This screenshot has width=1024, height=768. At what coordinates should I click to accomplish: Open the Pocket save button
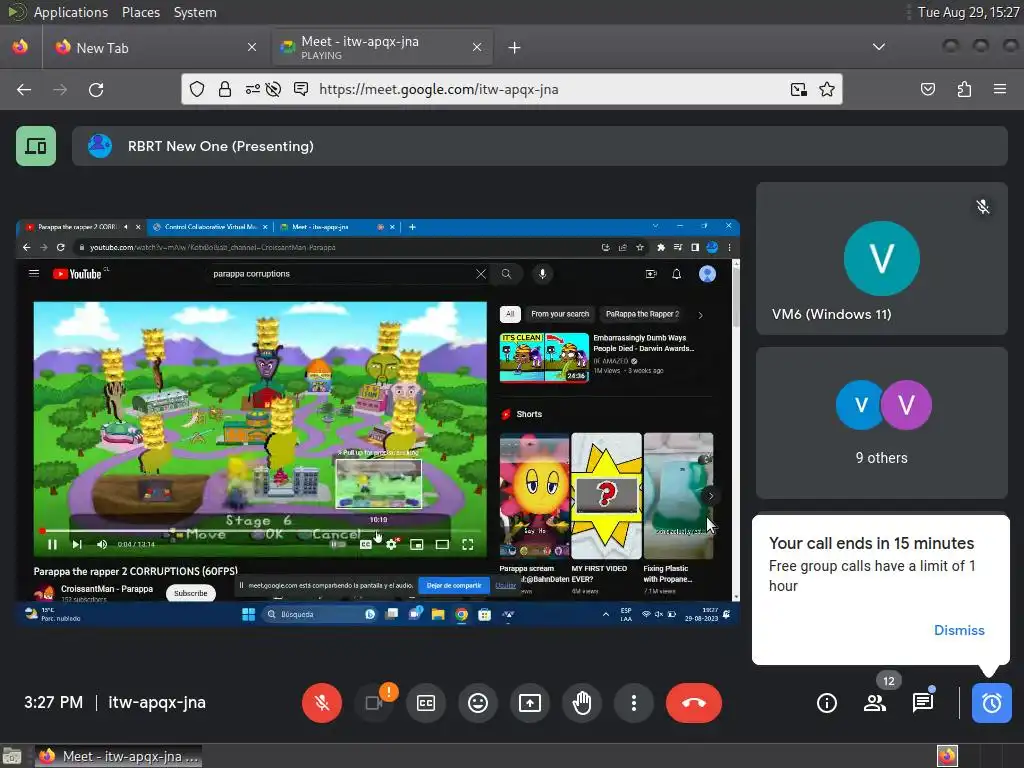[927, 89]
